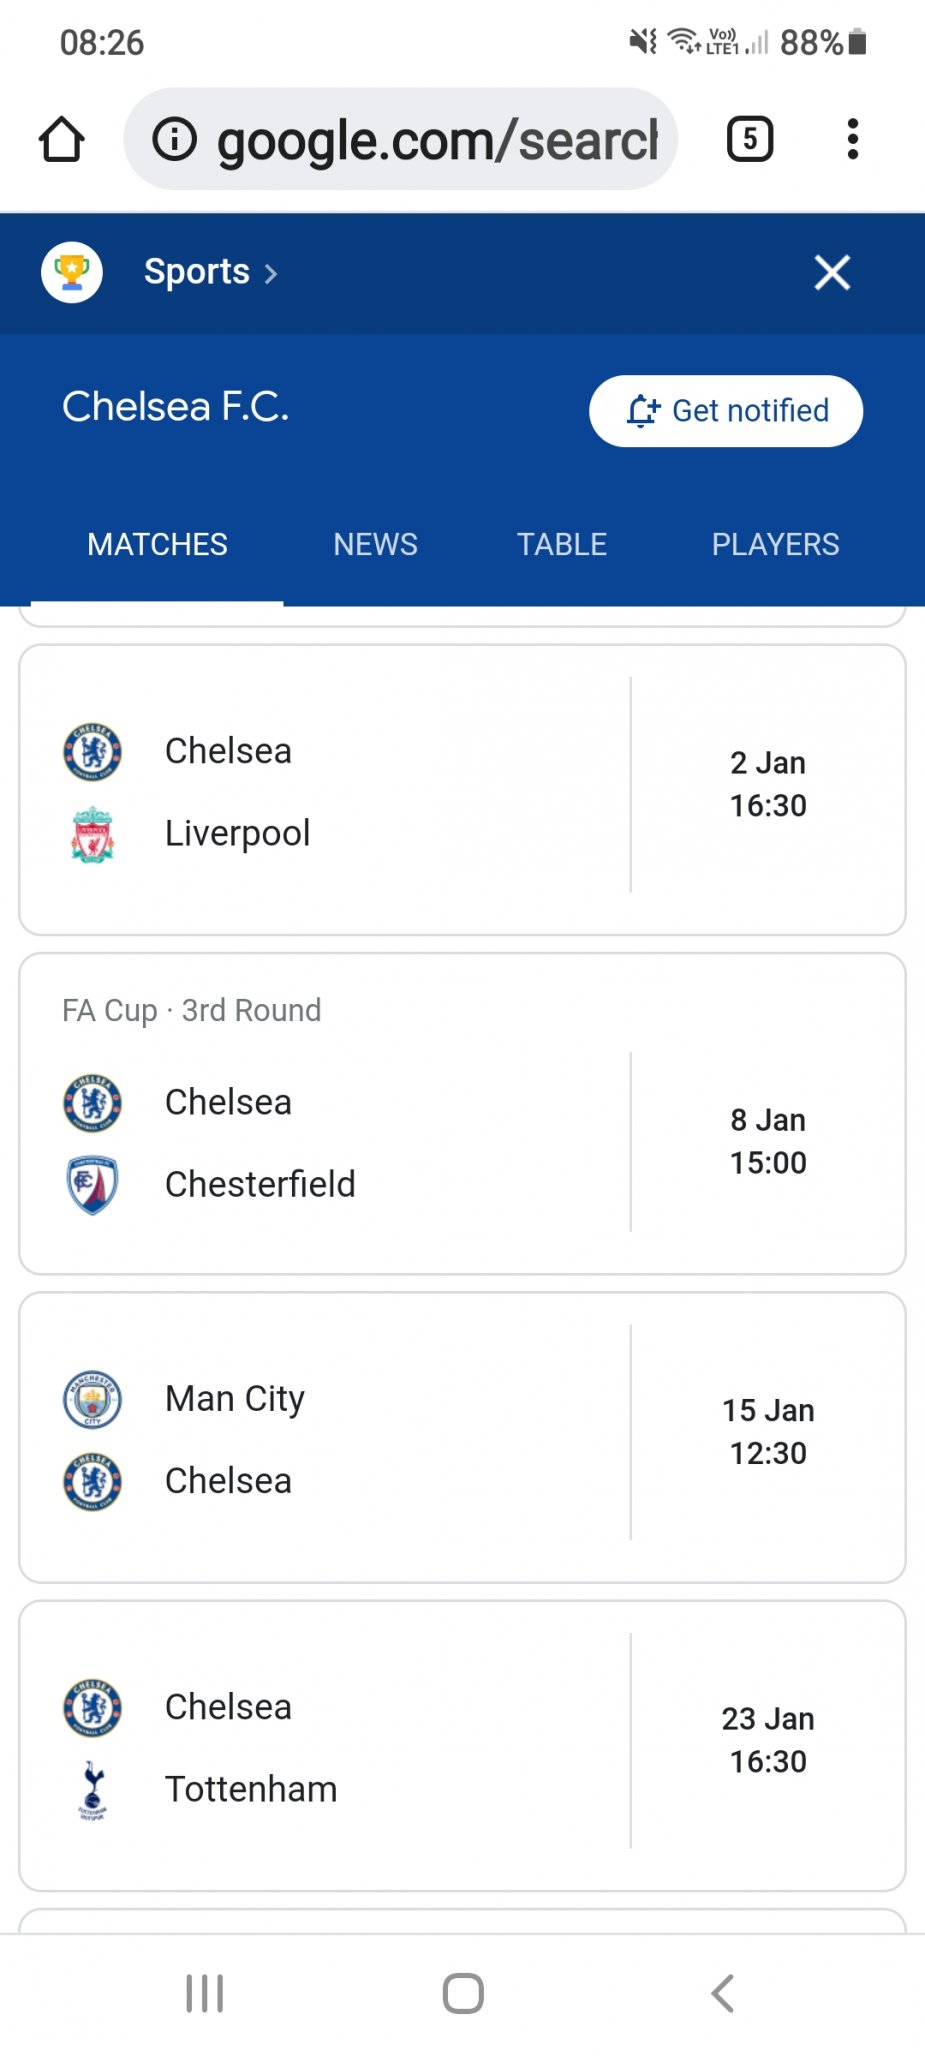Open the FA Cup 3rd Round link
Screen dimensions: 925x2056
[191, 1010]
